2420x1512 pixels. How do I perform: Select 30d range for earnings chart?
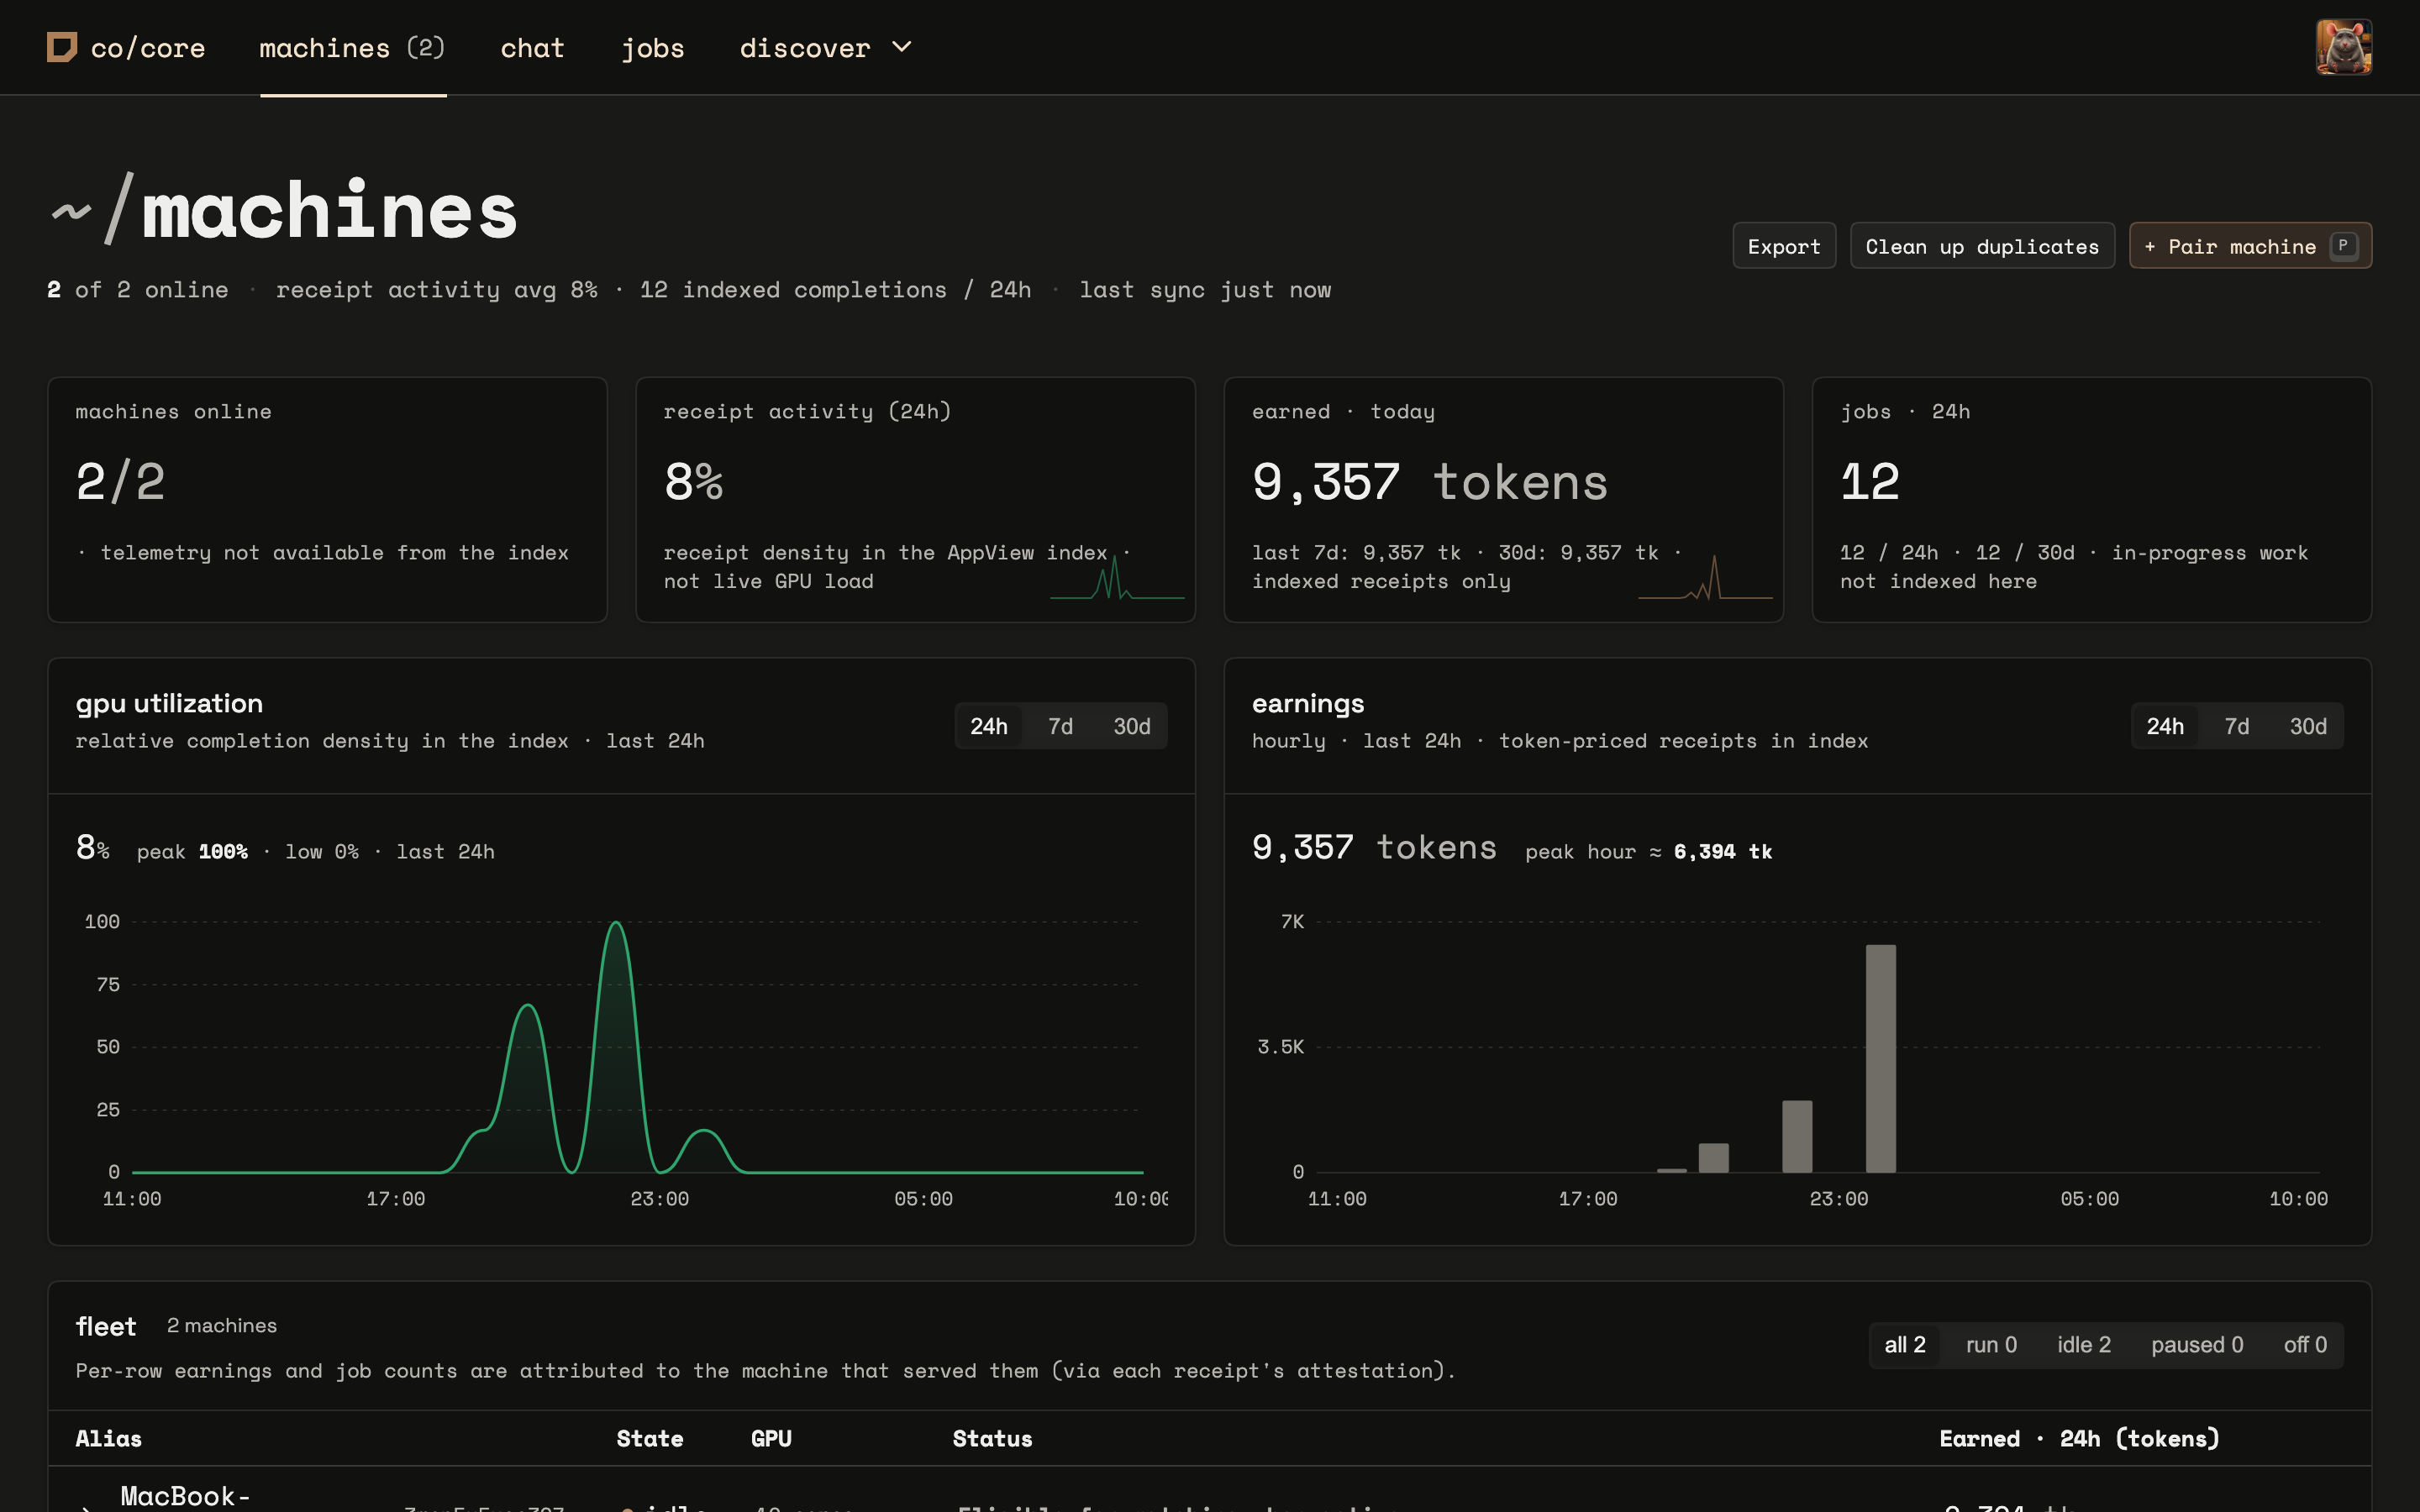pyautogui.click(x=2308, y=726)
